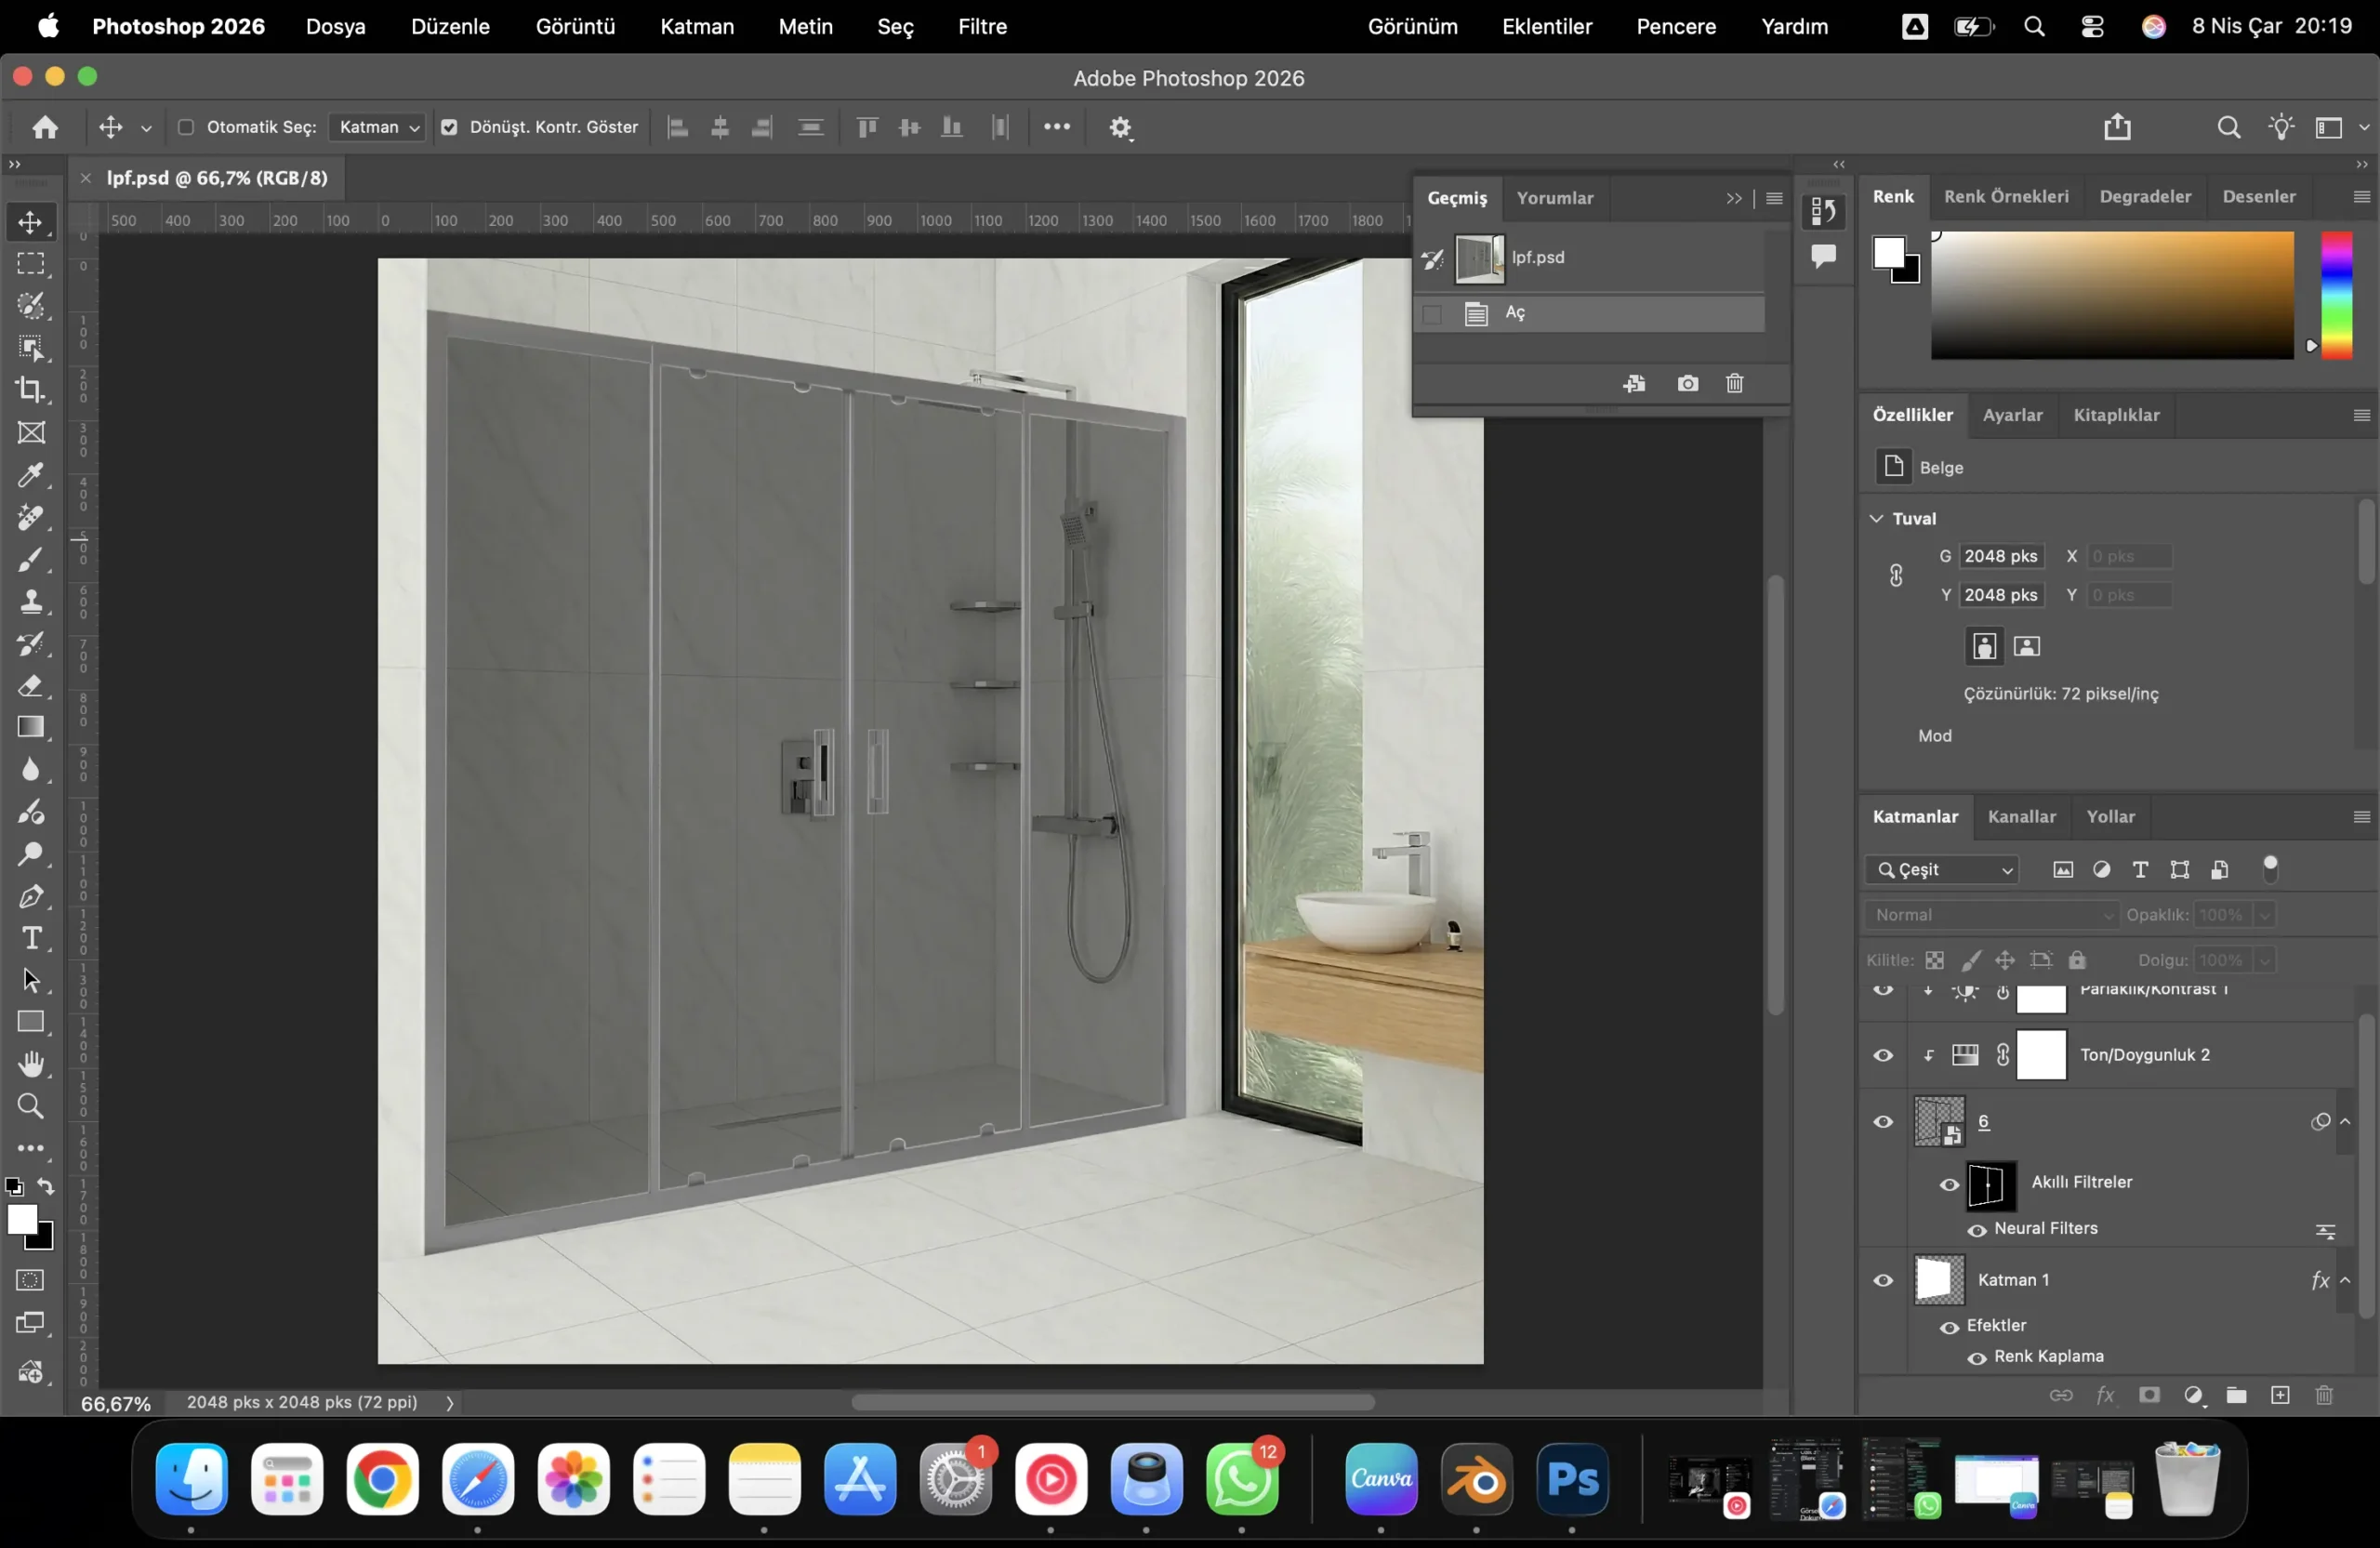Image resolution: width=2380 pixels, height=1548 pixels.
Task: Select the Hand tool
Action: (31, 1064)
